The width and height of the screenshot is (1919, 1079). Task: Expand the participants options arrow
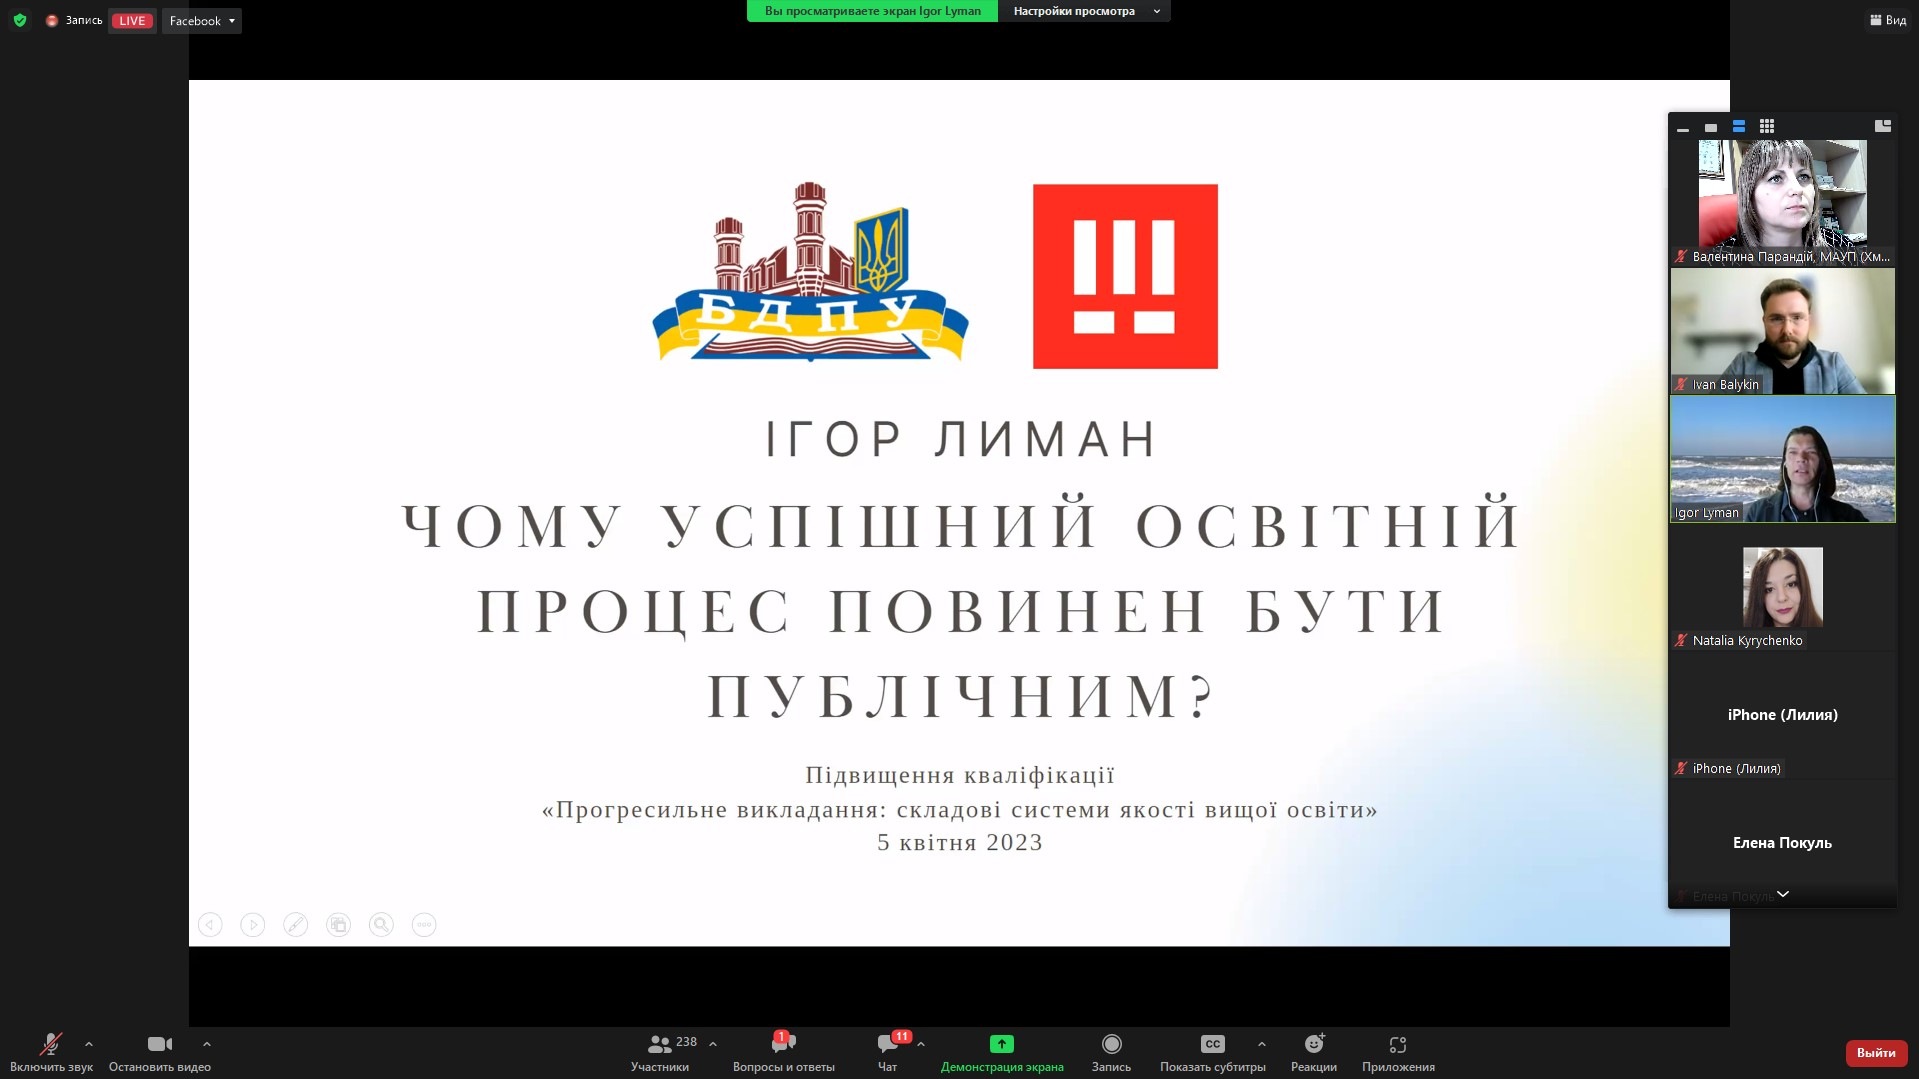713,1044
